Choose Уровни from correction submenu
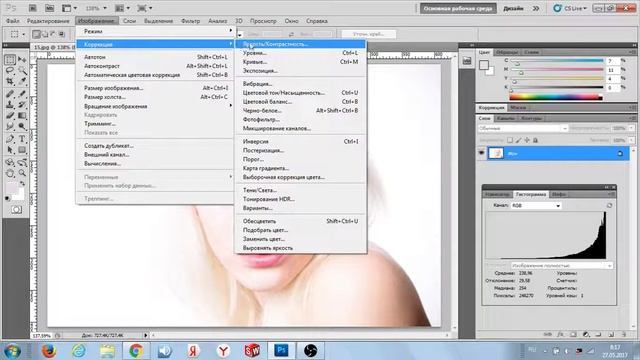The height and width of the screenshot is (360, 640). (301, 53)
